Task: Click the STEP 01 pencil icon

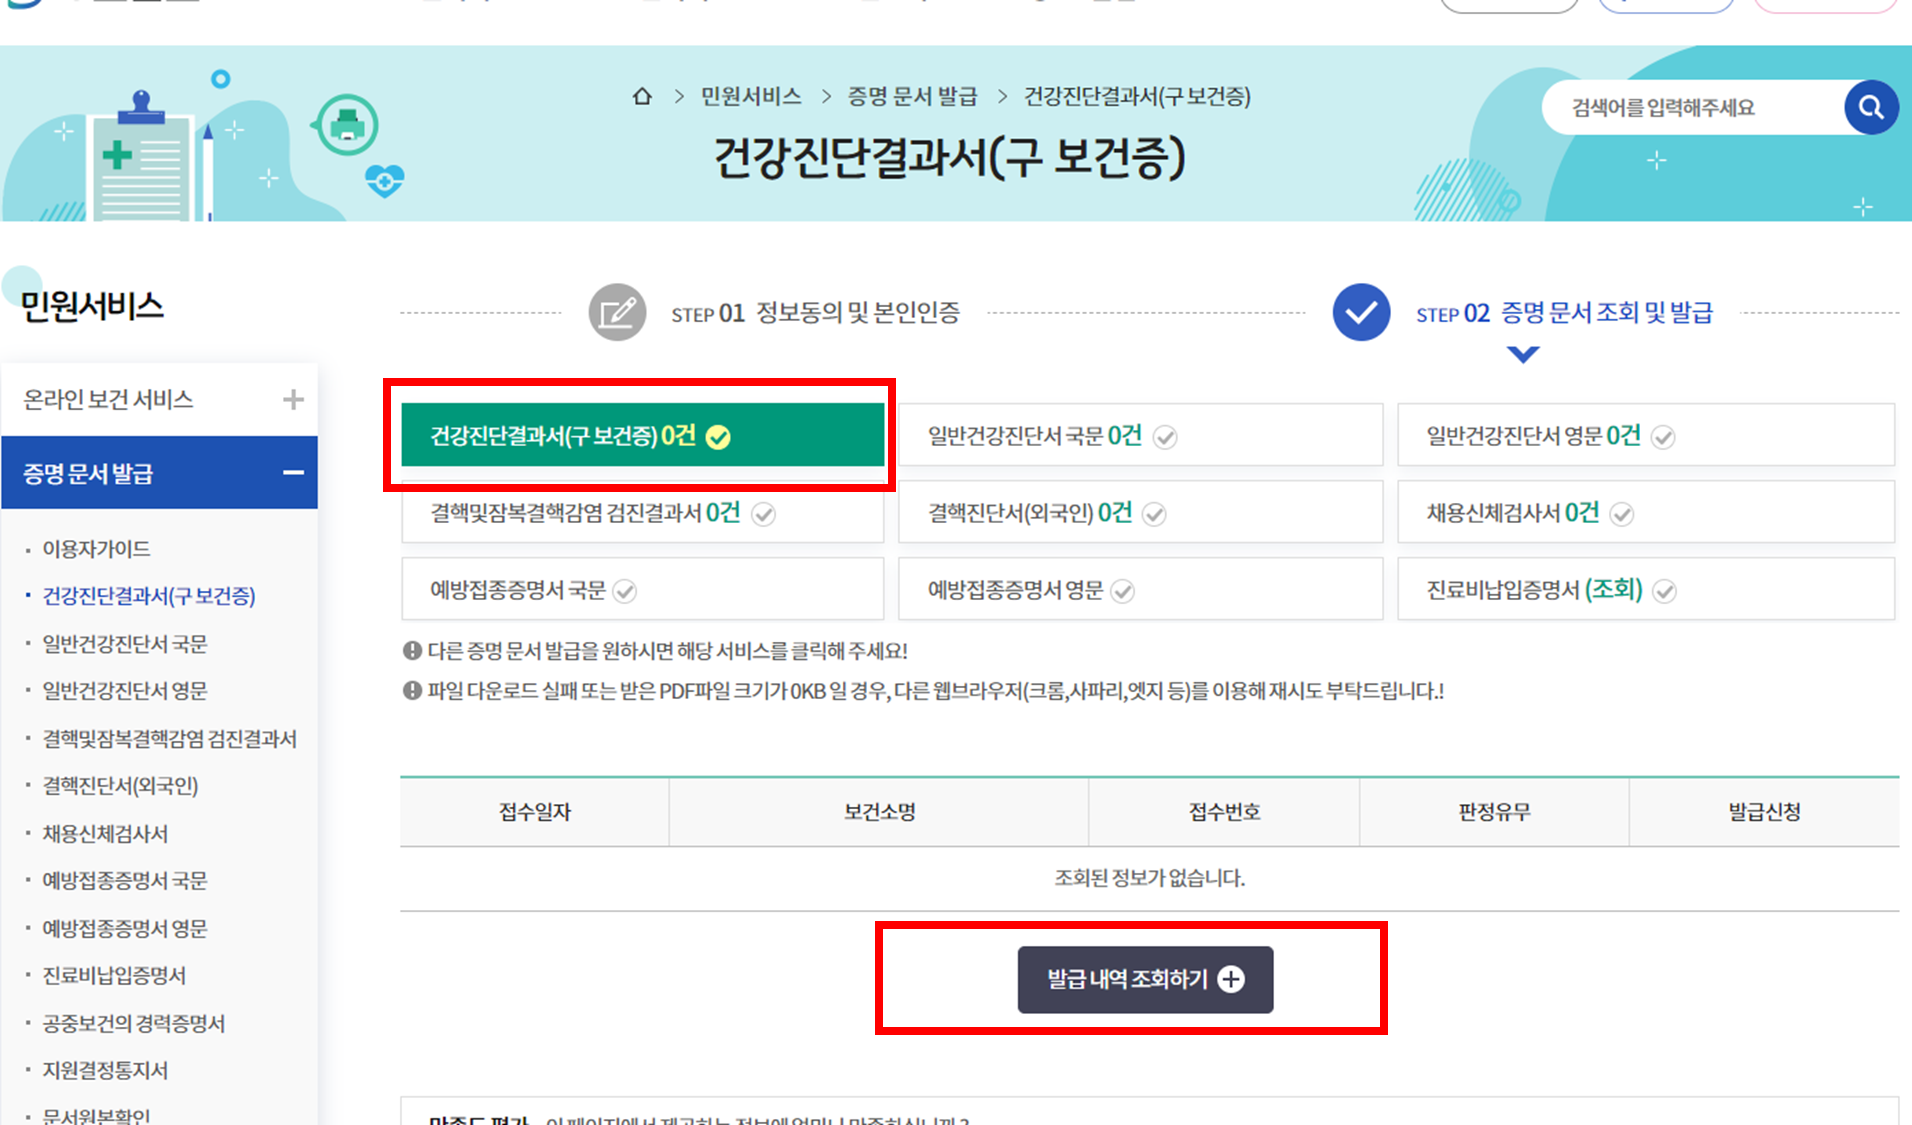Action: pyautogui.click(x=618, y=312)
